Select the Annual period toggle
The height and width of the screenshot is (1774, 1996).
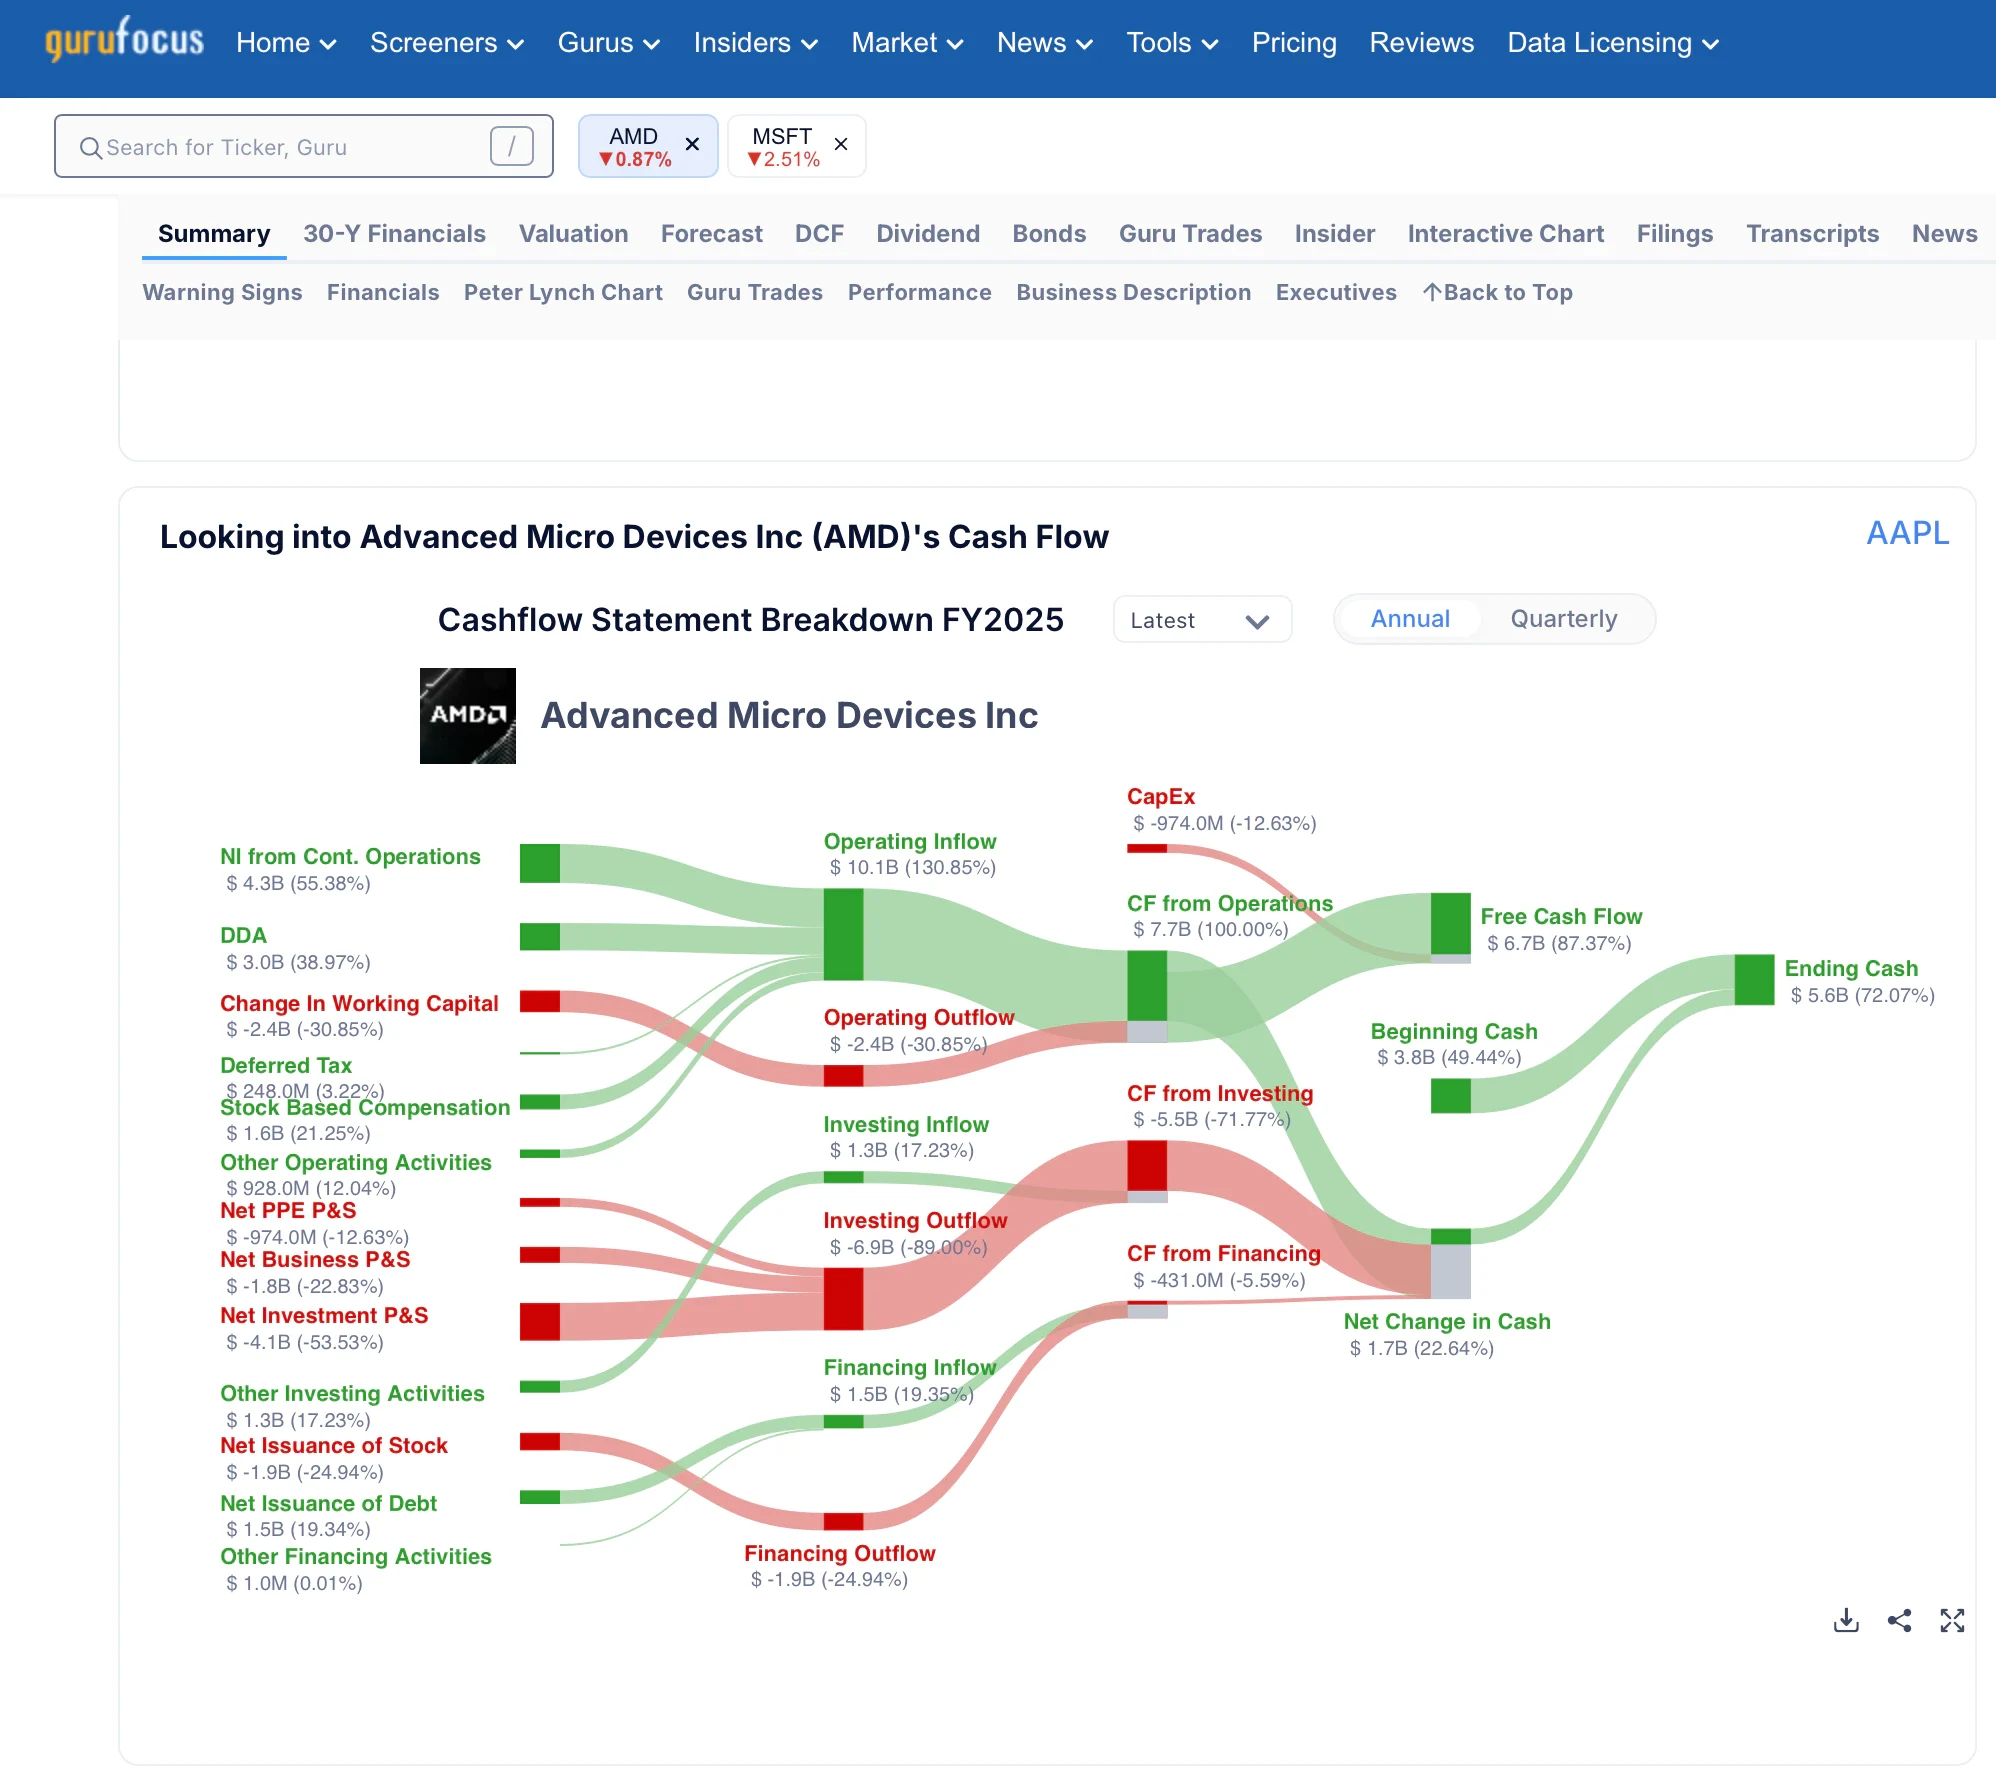tap(1409, 619)
